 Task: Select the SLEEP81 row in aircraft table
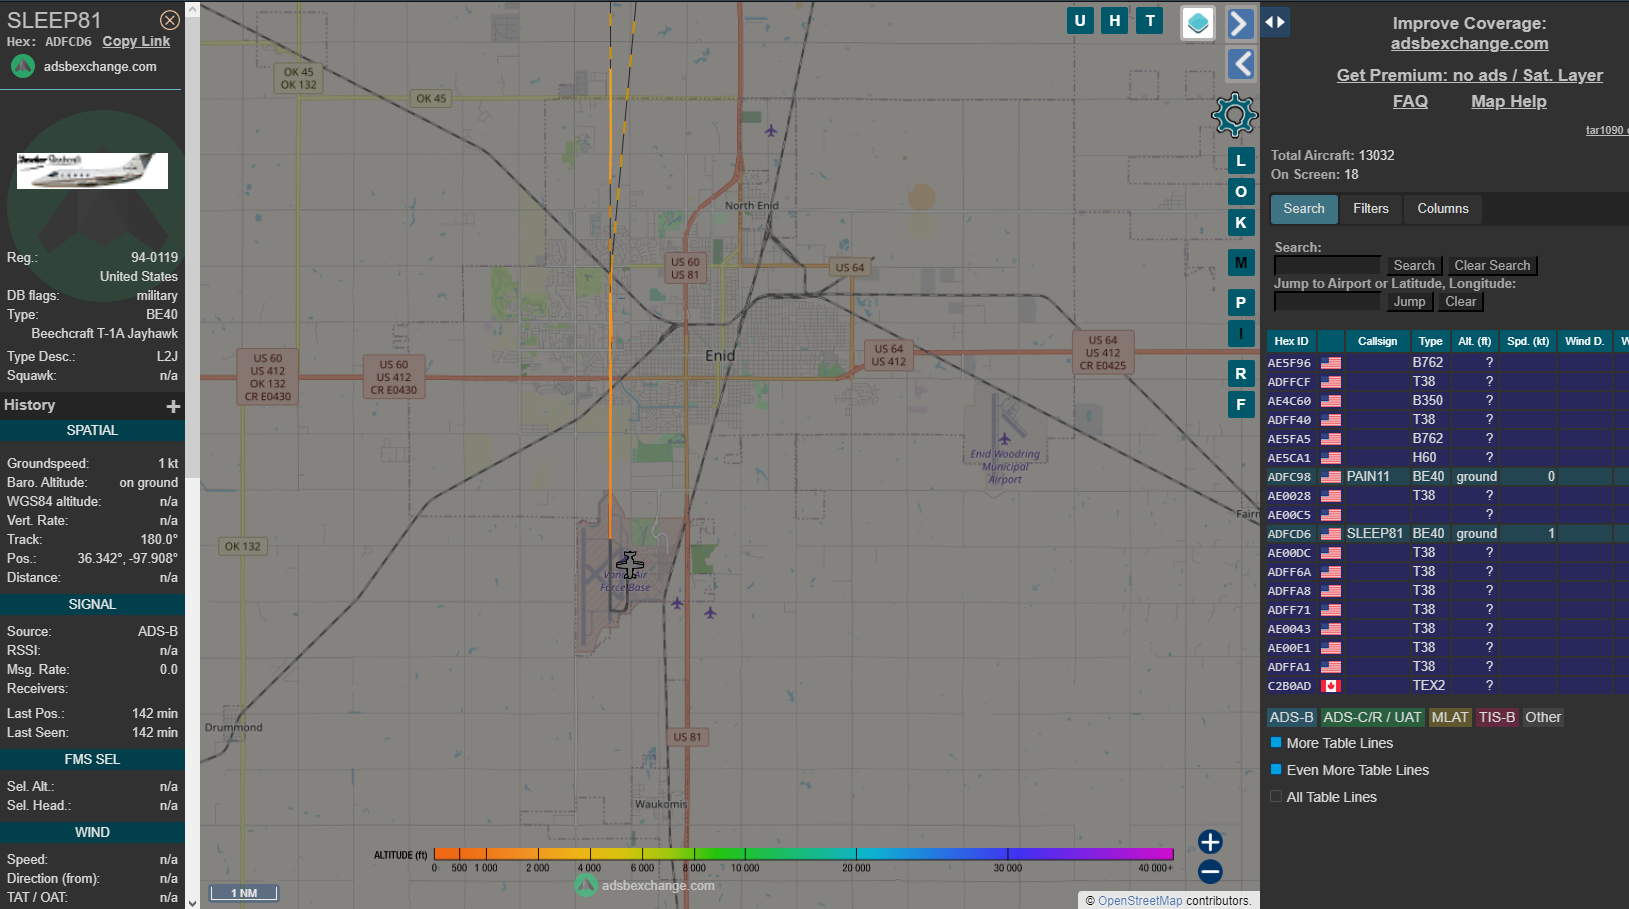[x=1447, y=534]
